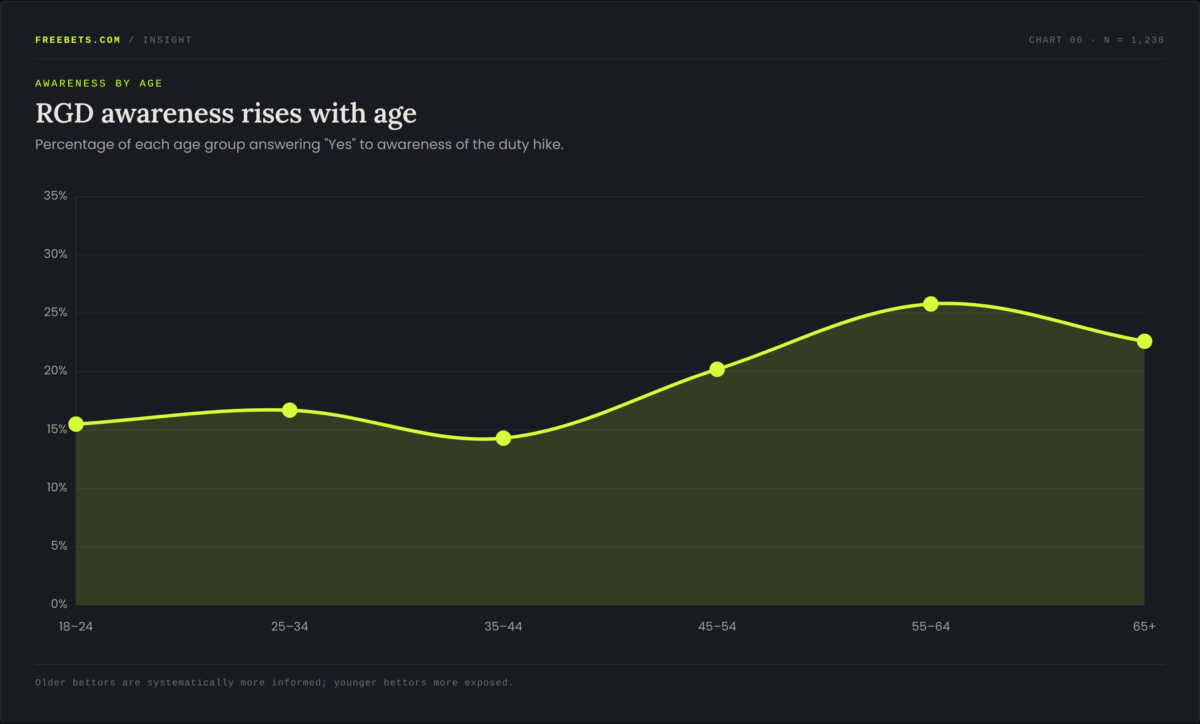Click the 18–24 data point marker

coord(76,424)
